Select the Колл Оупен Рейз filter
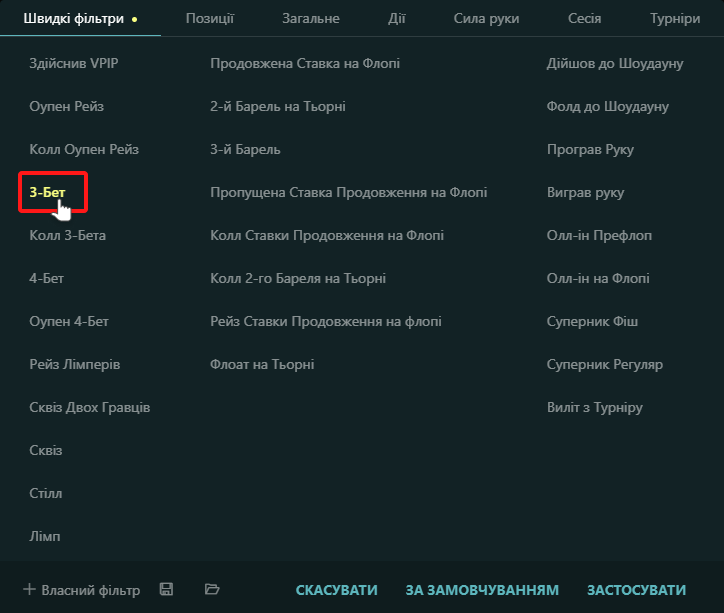Image resolution: width=724 pixels, height=613 pixels. [x=84, y=149]
